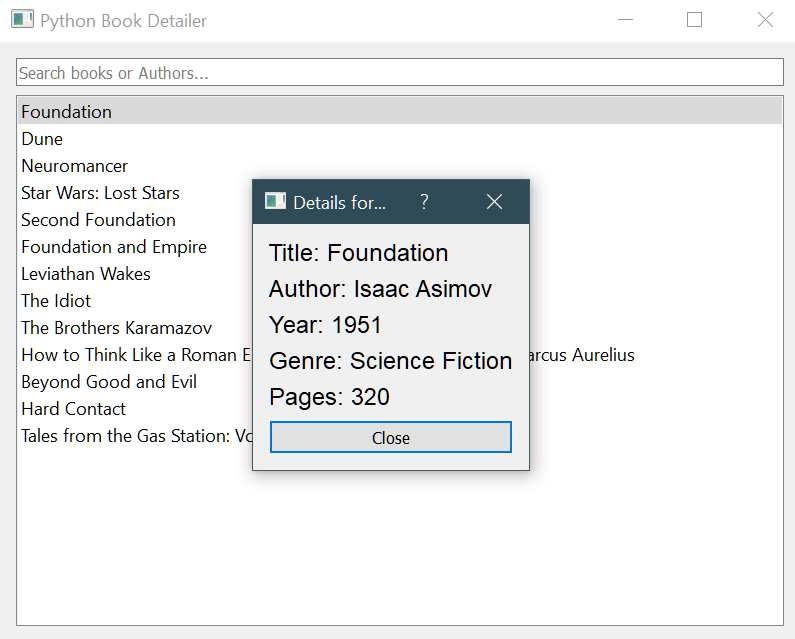The image size is (795, 639).
Task: Select Foundation in the book list
Action: coord(67,112)
